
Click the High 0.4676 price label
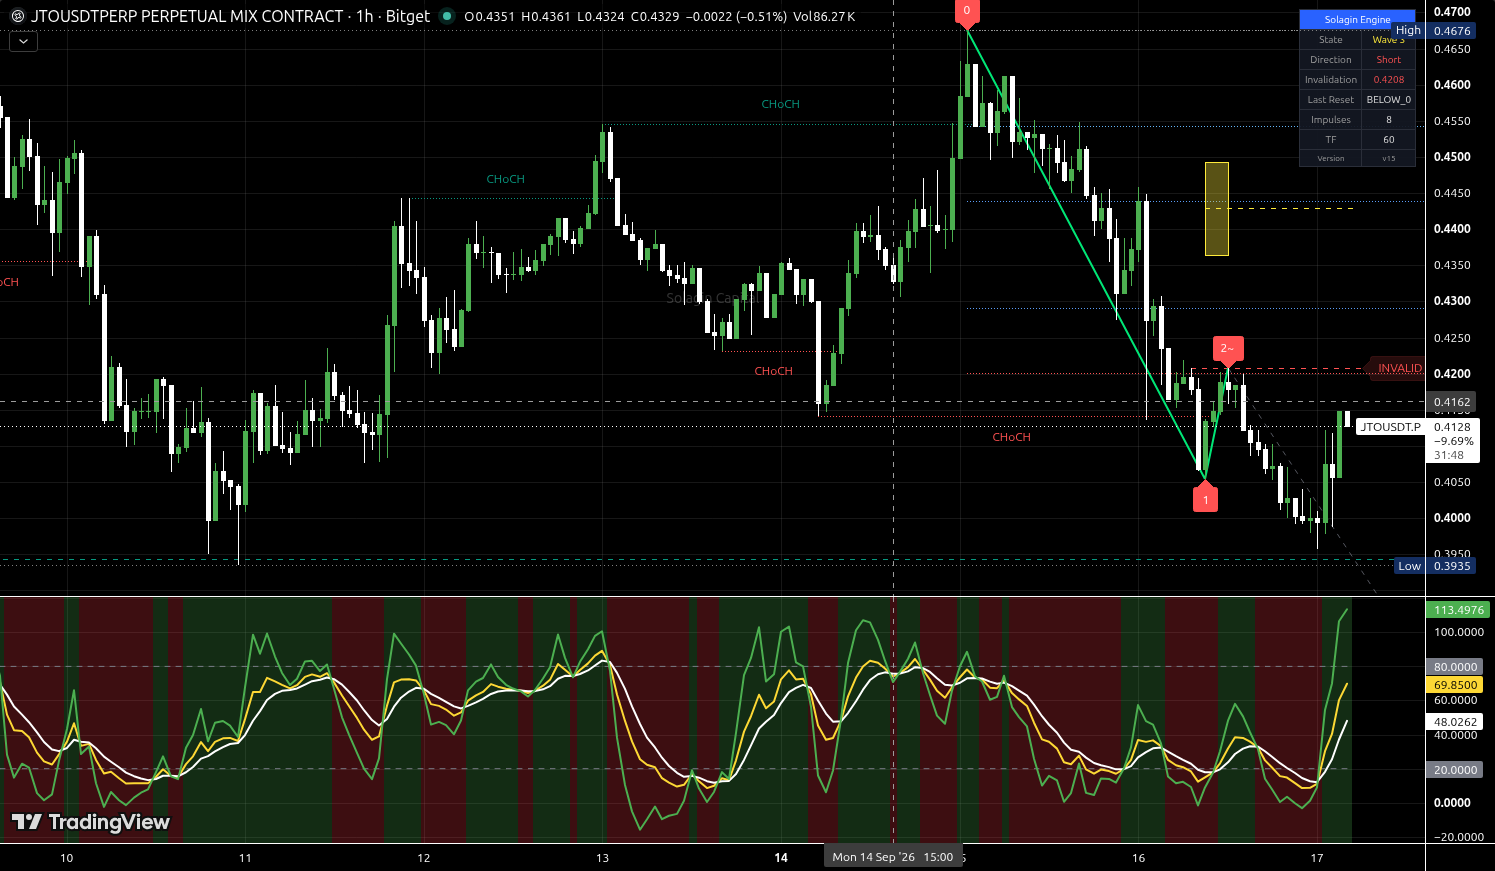pos(1434,31)
